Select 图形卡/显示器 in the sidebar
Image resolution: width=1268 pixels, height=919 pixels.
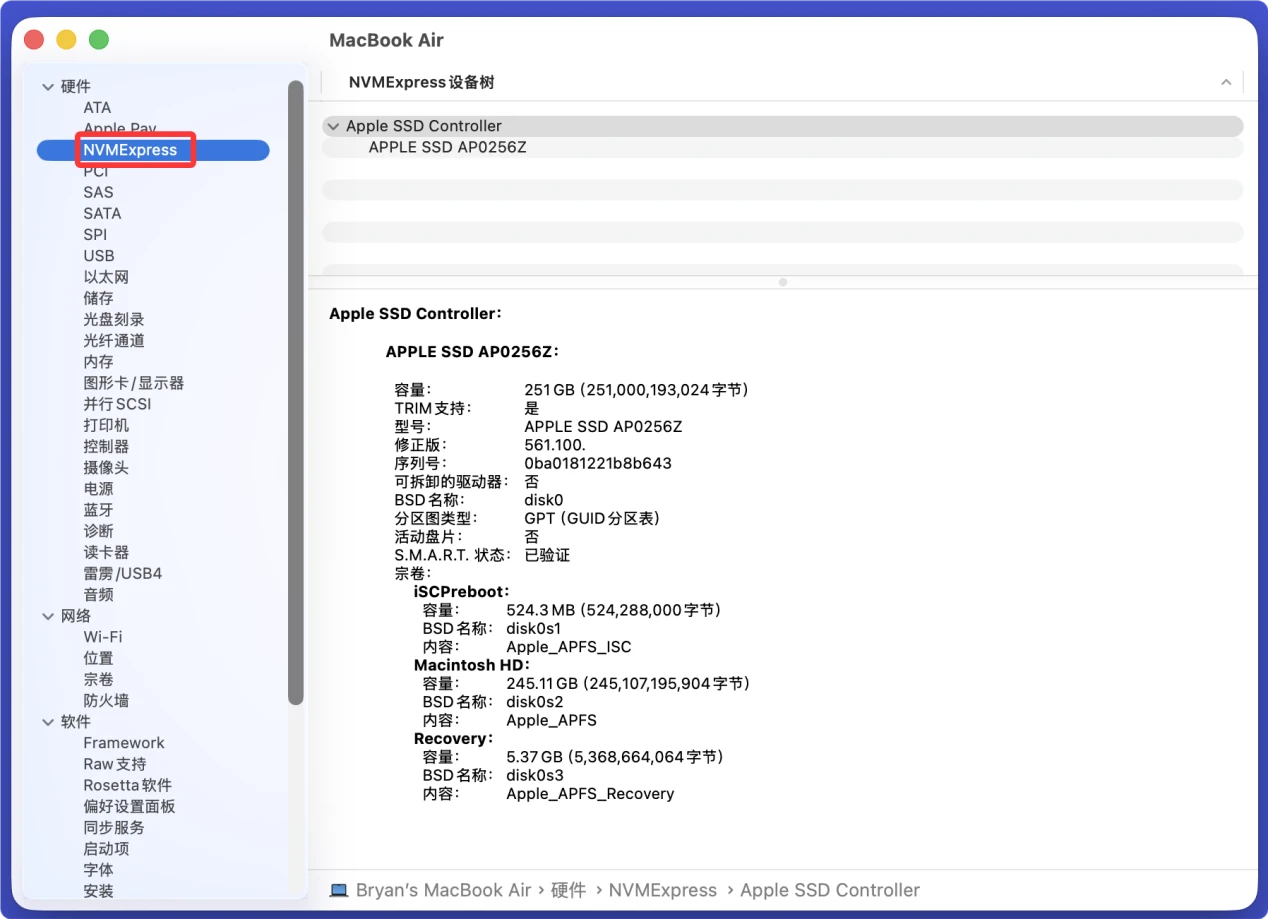[134, 383]
